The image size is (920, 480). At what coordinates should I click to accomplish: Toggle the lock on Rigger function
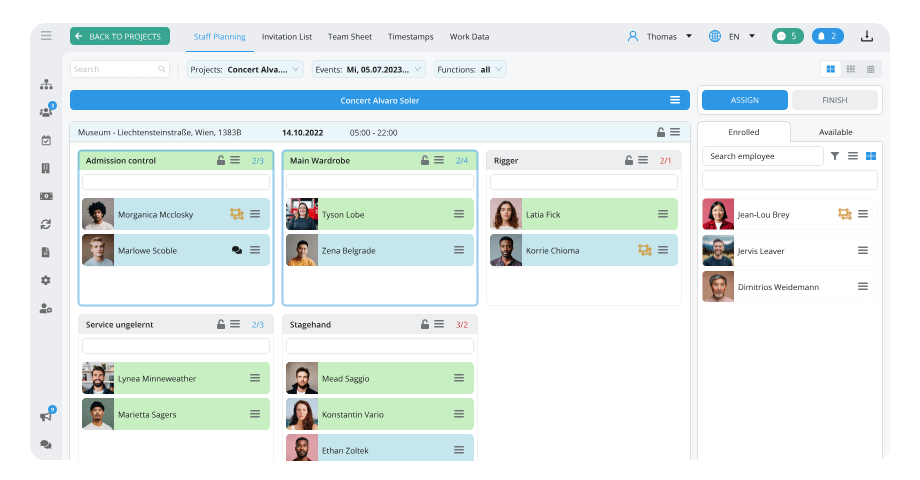(629, 160)
